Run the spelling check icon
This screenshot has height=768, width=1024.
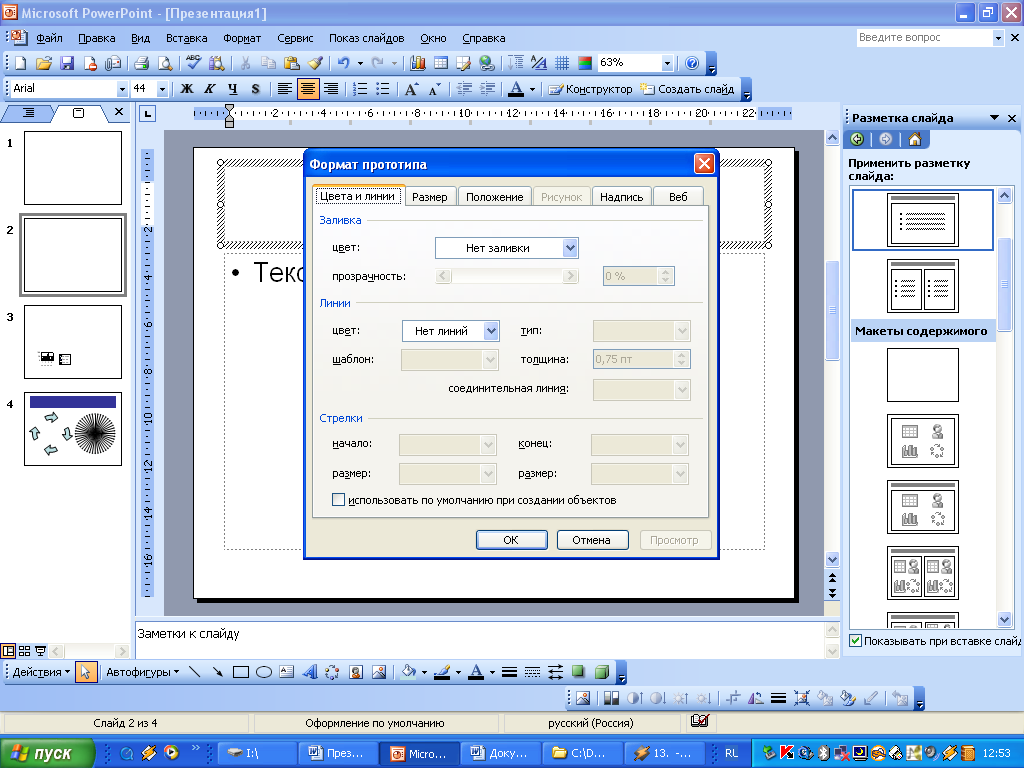click(193, 63)
